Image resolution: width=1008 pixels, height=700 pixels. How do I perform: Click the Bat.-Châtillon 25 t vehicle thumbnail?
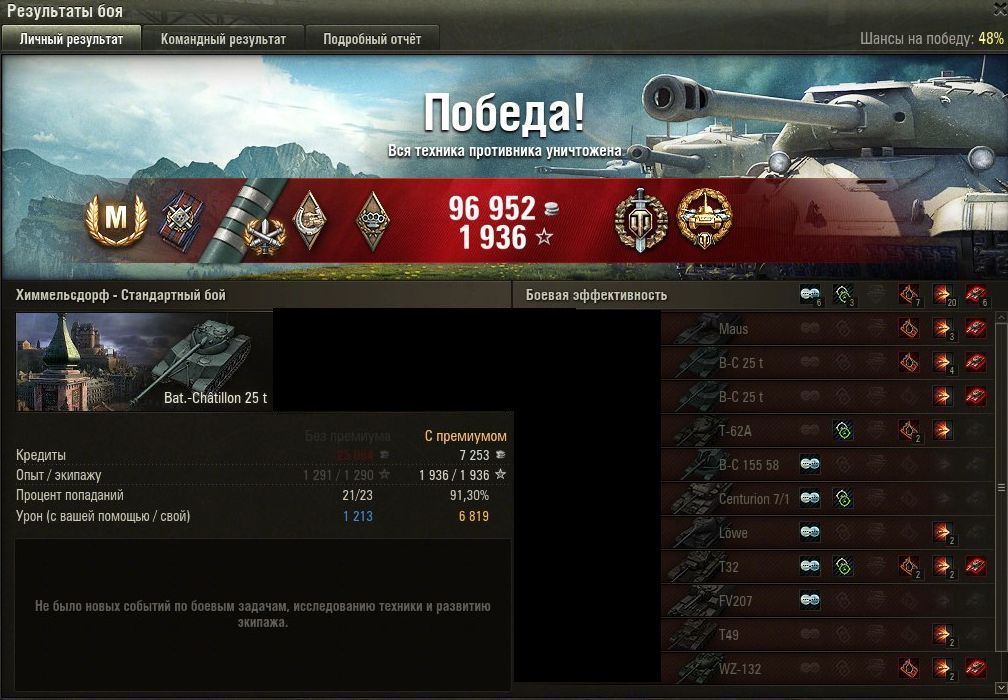pyautogui.click(x=144, y=361)
